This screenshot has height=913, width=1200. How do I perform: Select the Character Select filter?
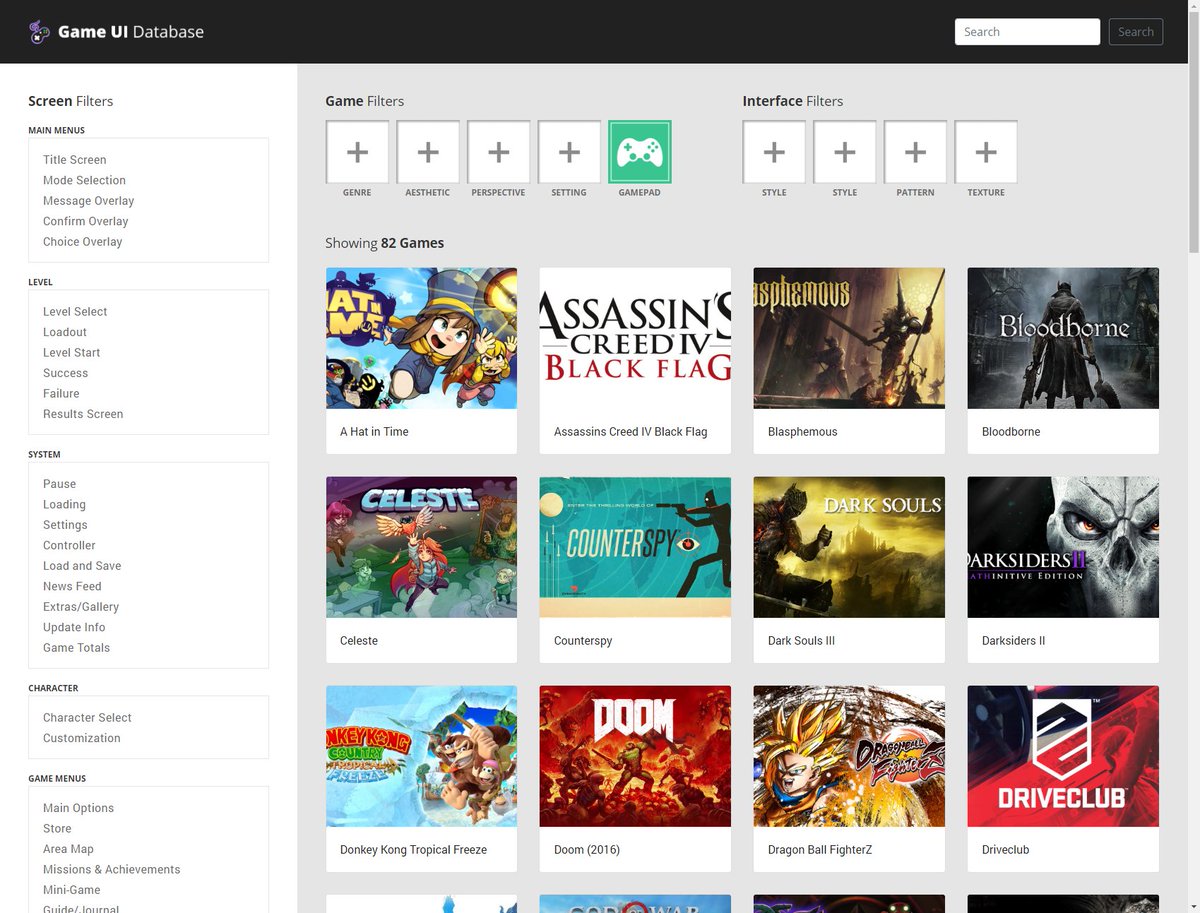tap(87, 718)
